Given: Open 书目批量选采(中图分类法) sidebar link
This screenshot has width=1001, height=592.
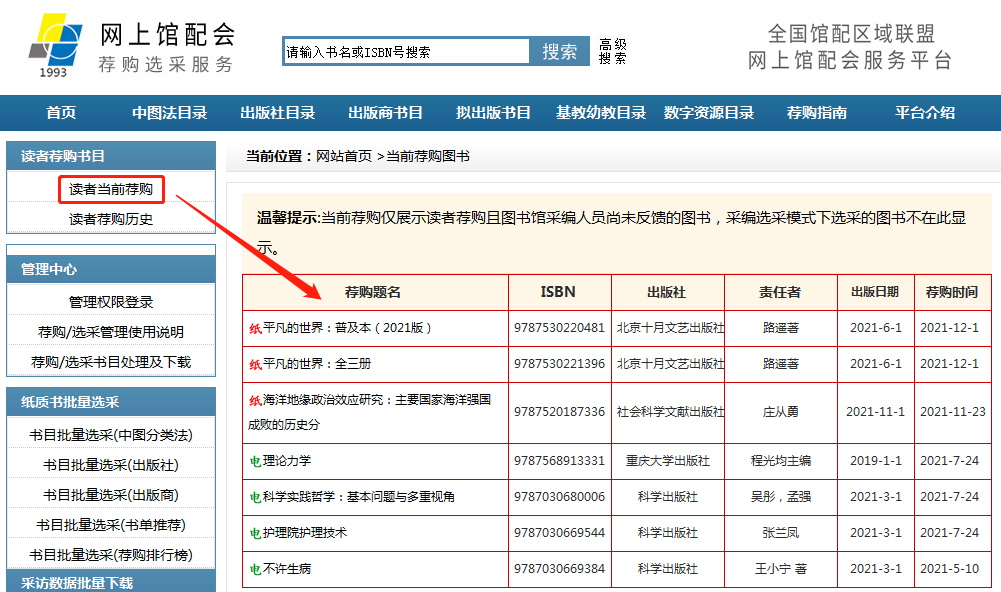Looking at the screenshot, I should (111, 435).
